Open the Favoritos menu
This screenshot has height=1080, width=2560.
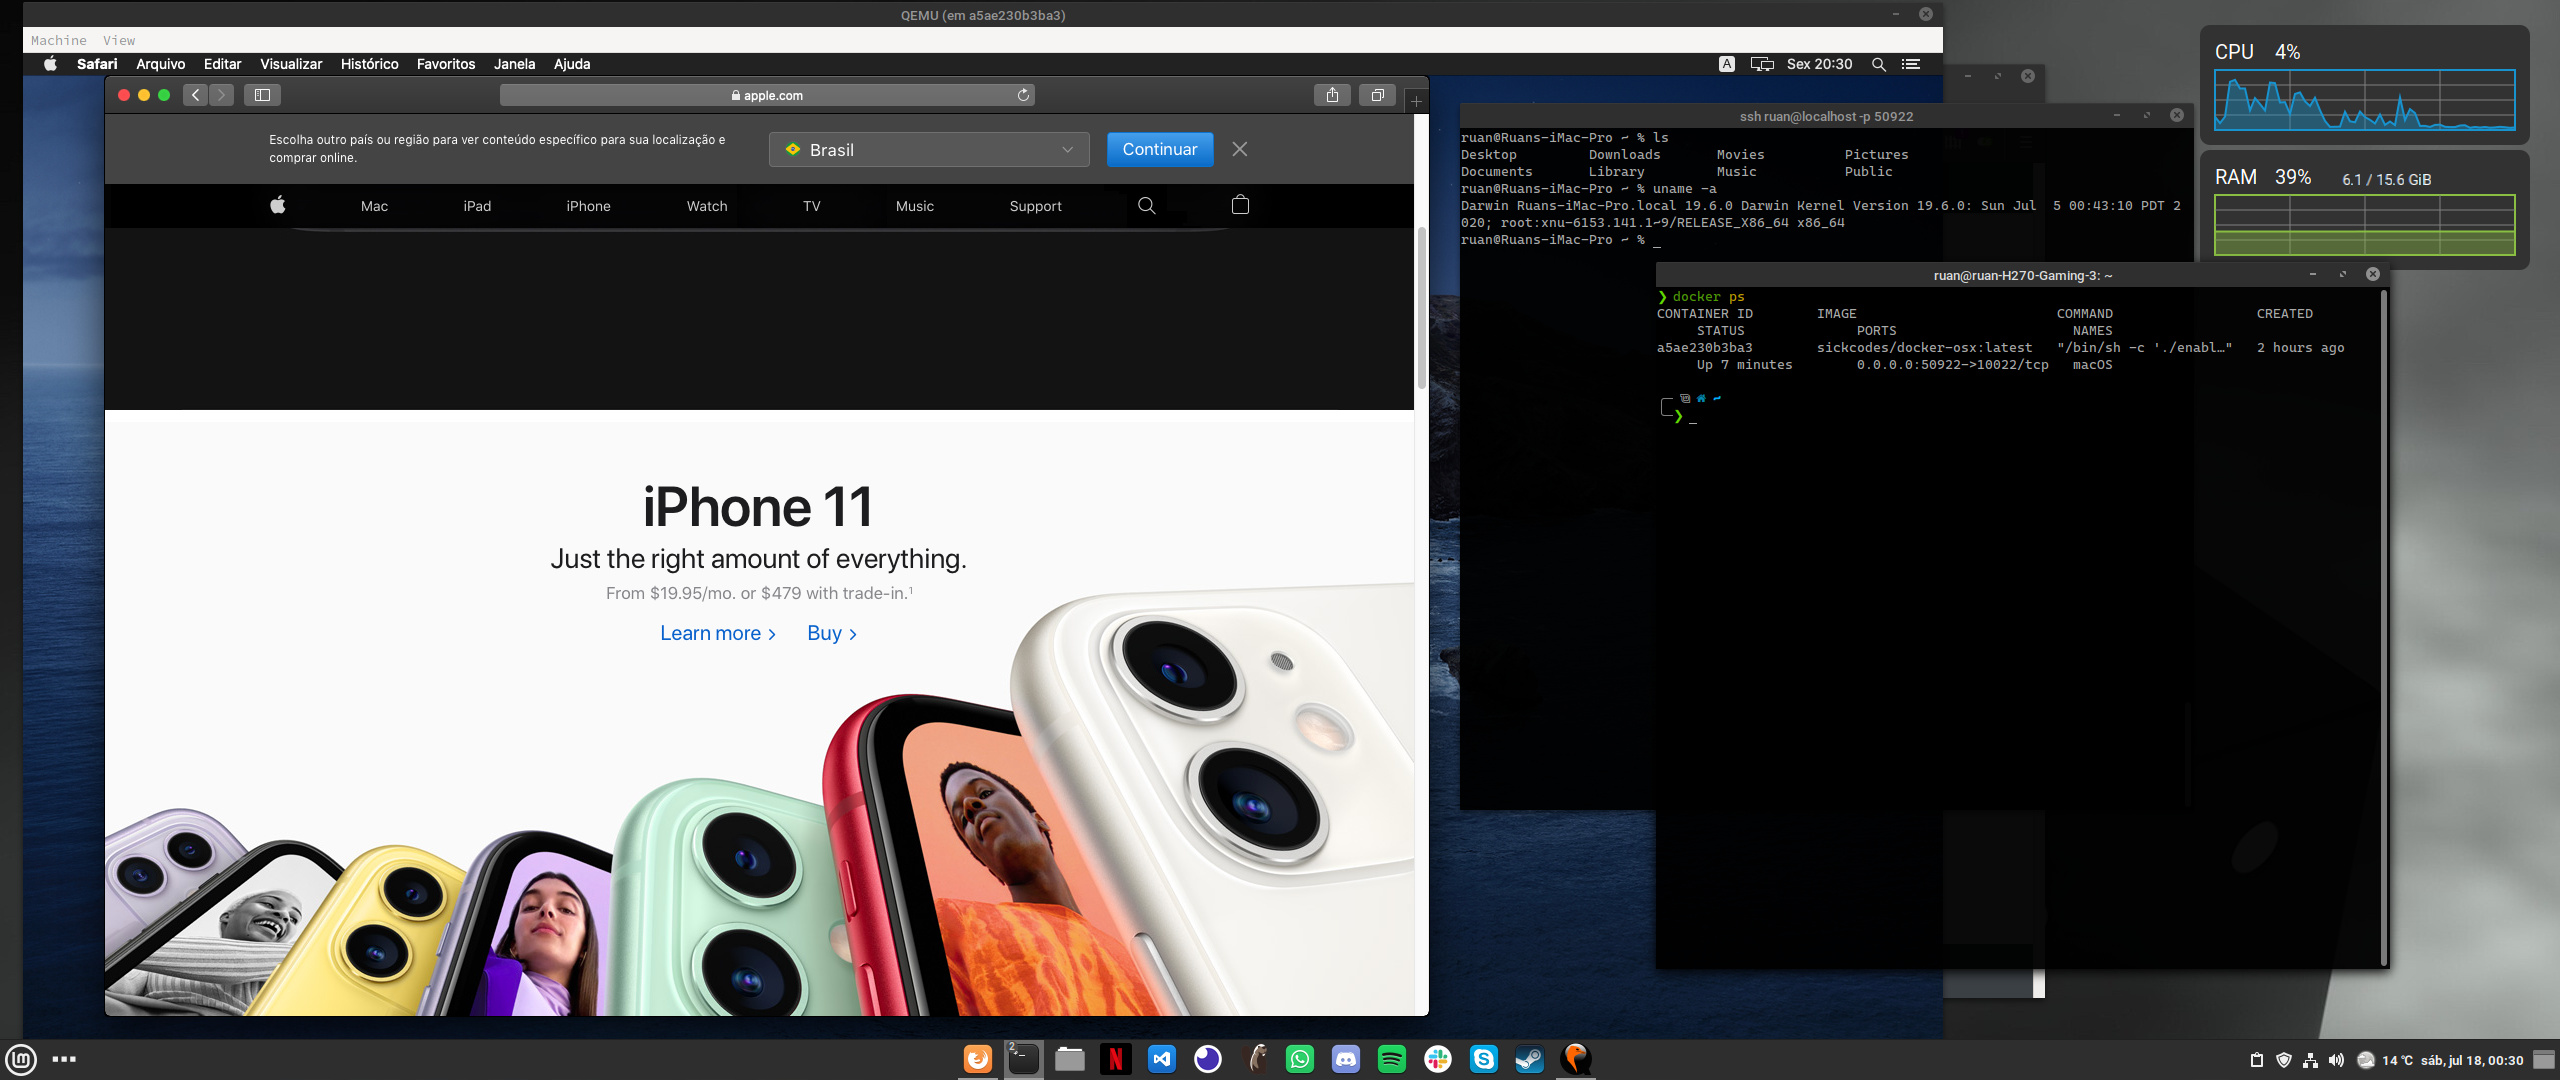pos(446,64)
